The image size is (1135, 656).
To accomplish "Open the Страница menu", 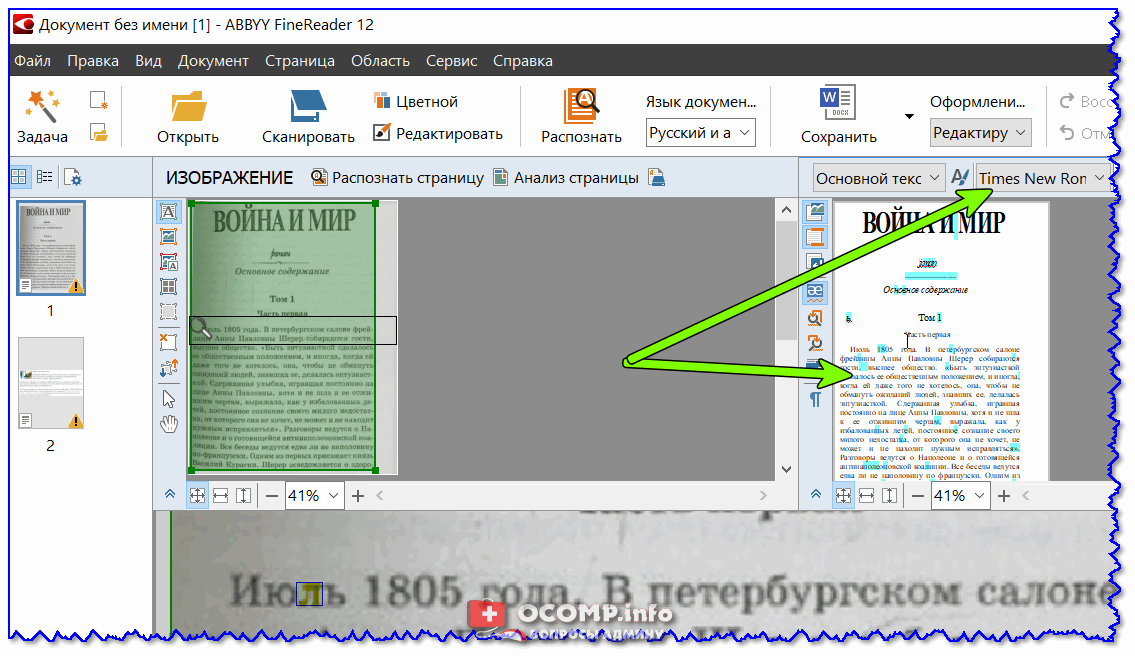I will click(300, 61).
